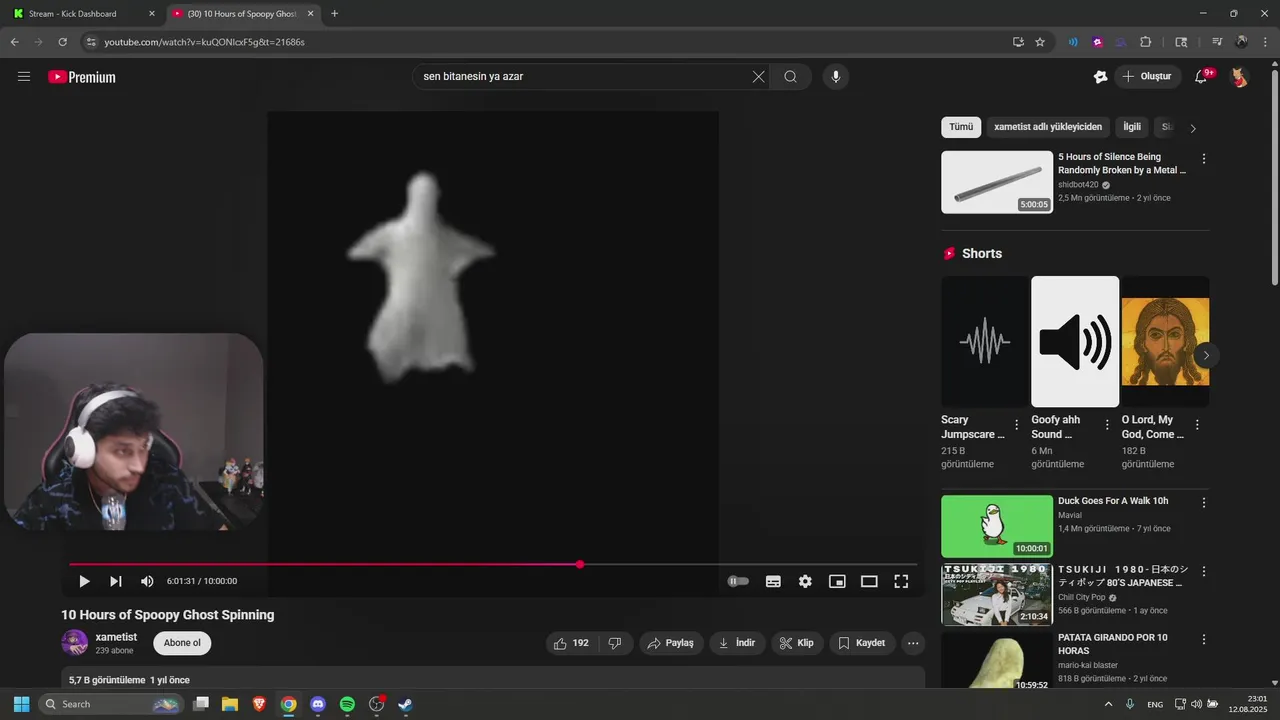Screen dimensions: 1280x720
Task: Mute the video volume speaker
Action: 147,581
